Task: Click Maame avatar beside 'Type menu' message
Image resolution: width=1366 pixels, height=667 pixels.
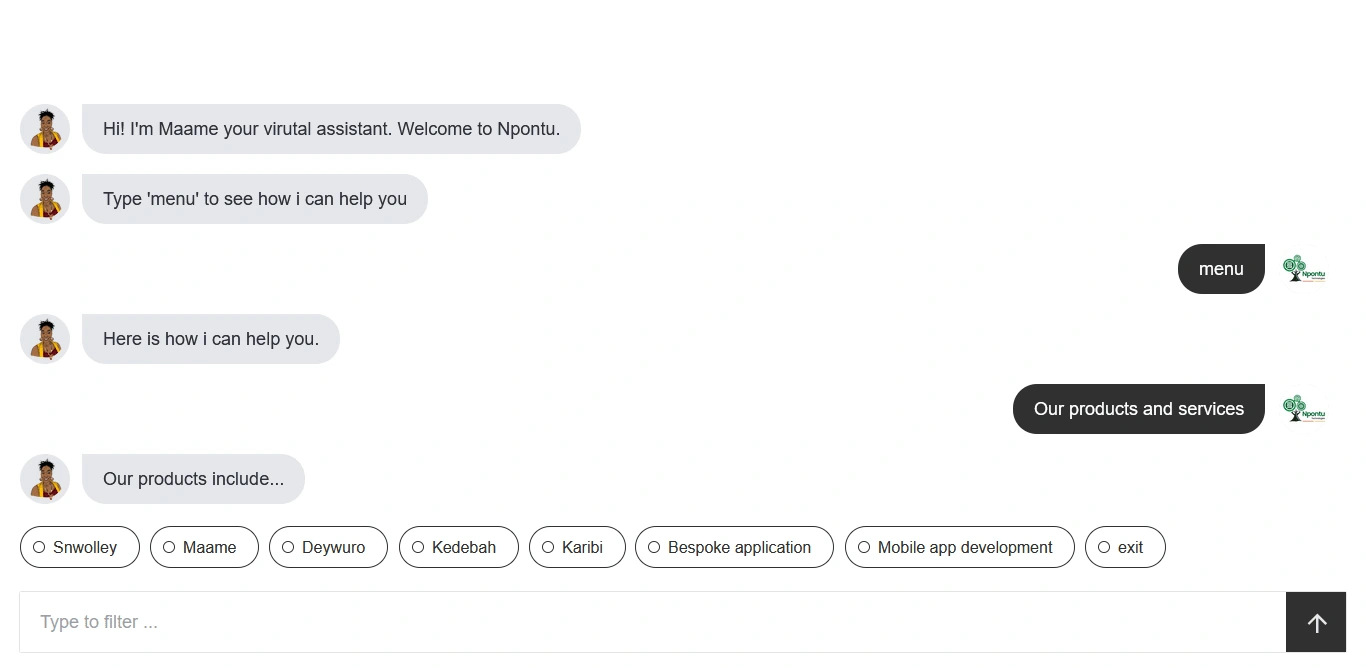Action: click(45, 199)
